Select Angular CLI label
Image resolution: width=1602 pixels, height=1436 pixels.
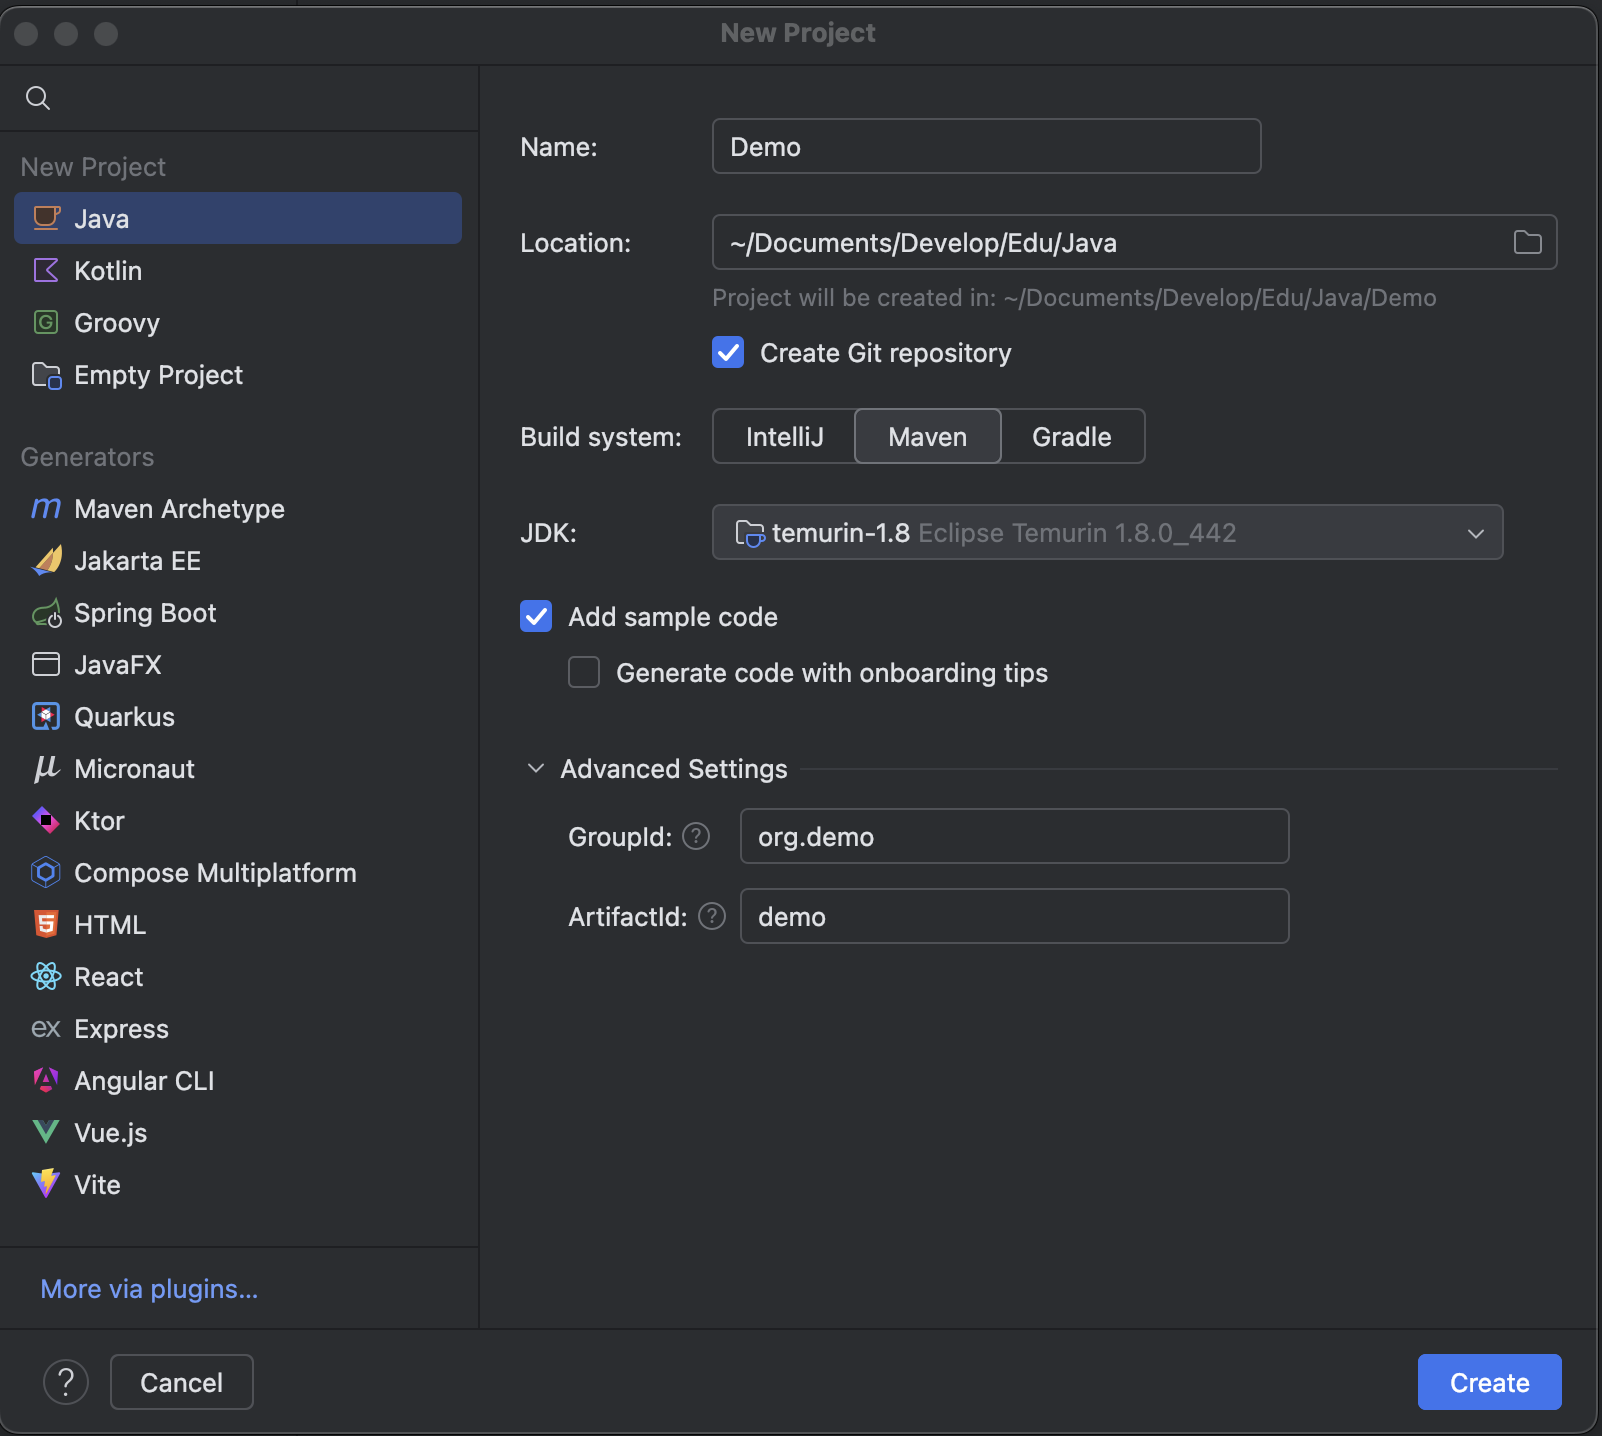144,1080
